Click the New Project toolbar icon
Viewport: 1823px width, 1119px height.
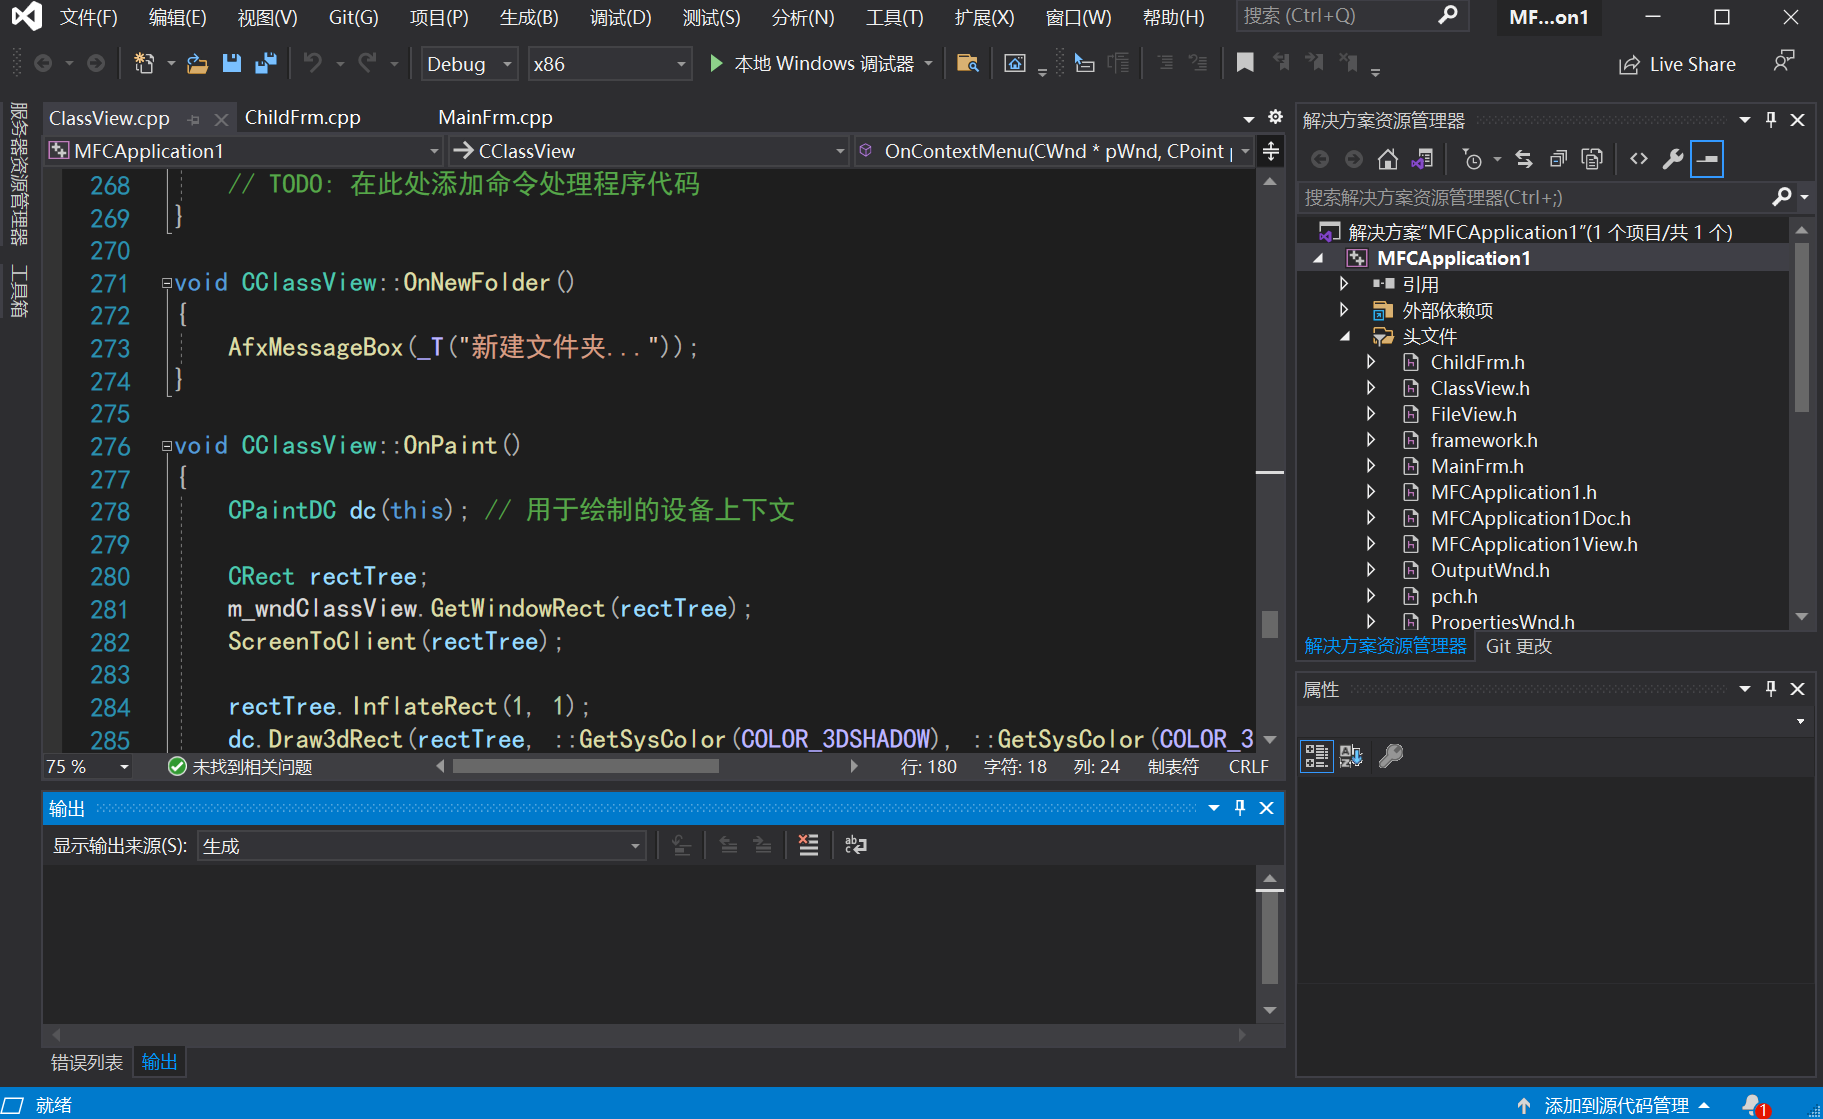click(145, 64)
